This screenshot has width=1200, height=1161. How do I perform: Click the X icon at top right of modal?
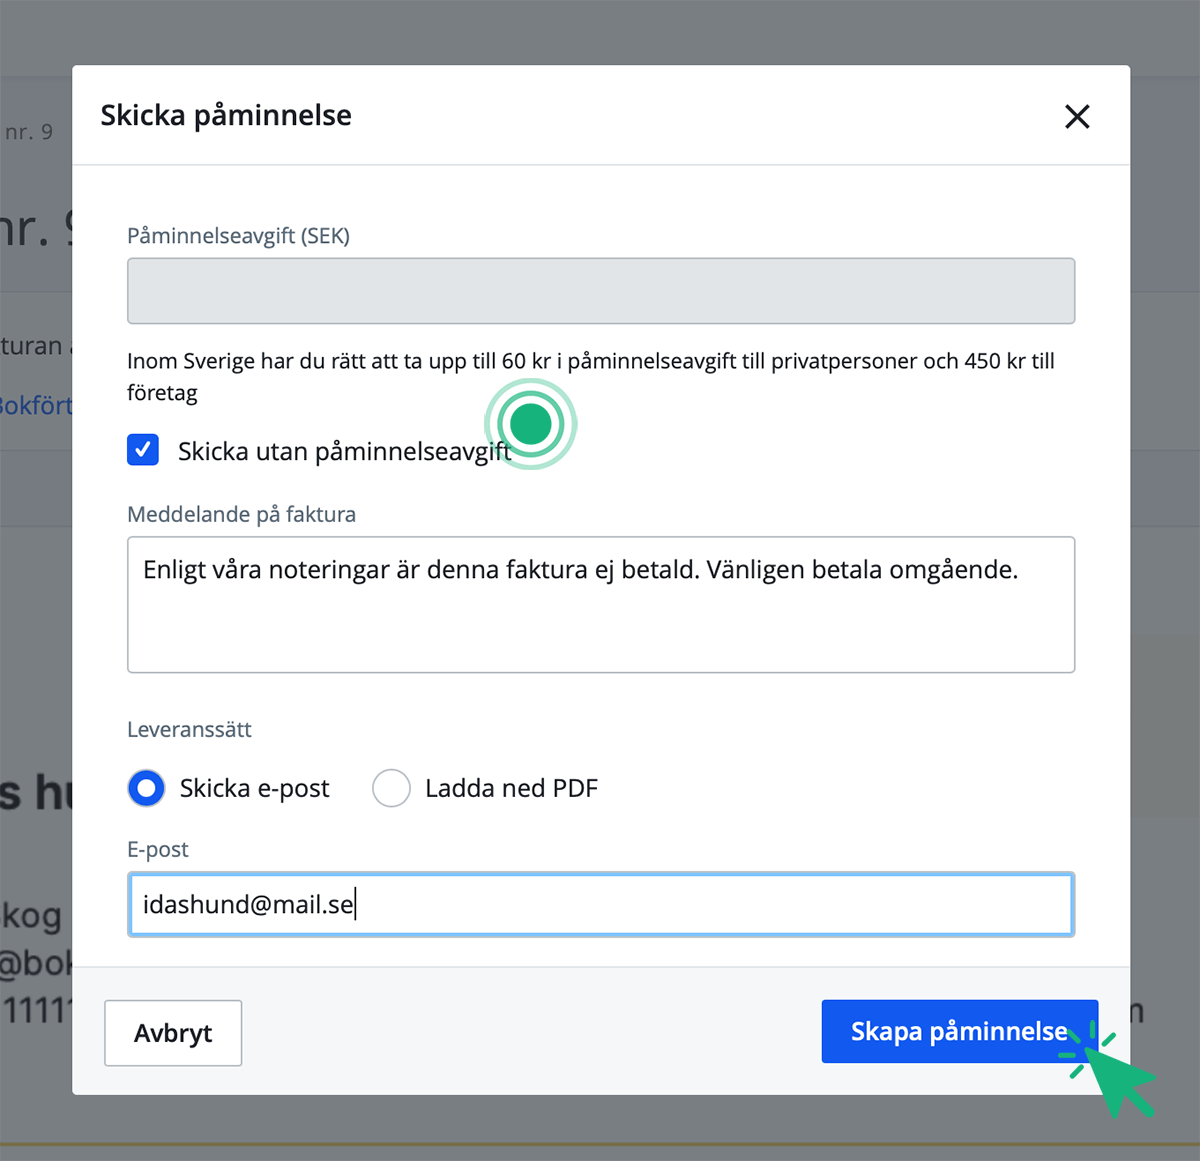1077,116
